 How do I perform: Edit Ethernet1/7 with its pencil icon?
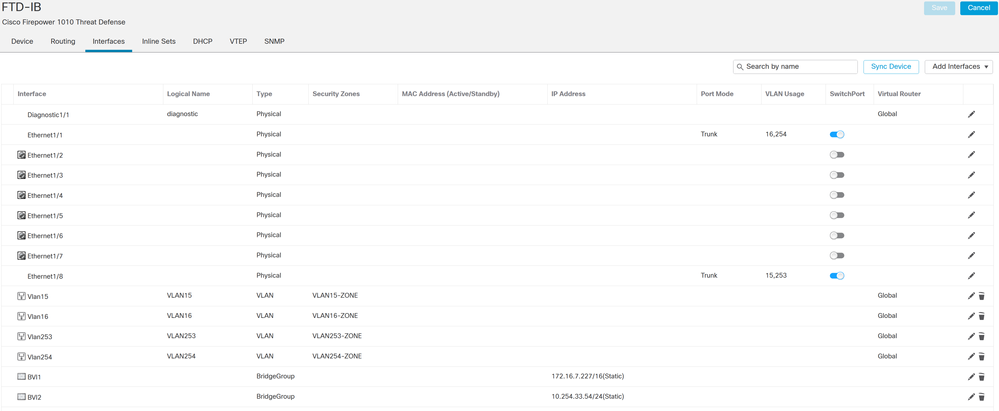[x=971, y=256]
